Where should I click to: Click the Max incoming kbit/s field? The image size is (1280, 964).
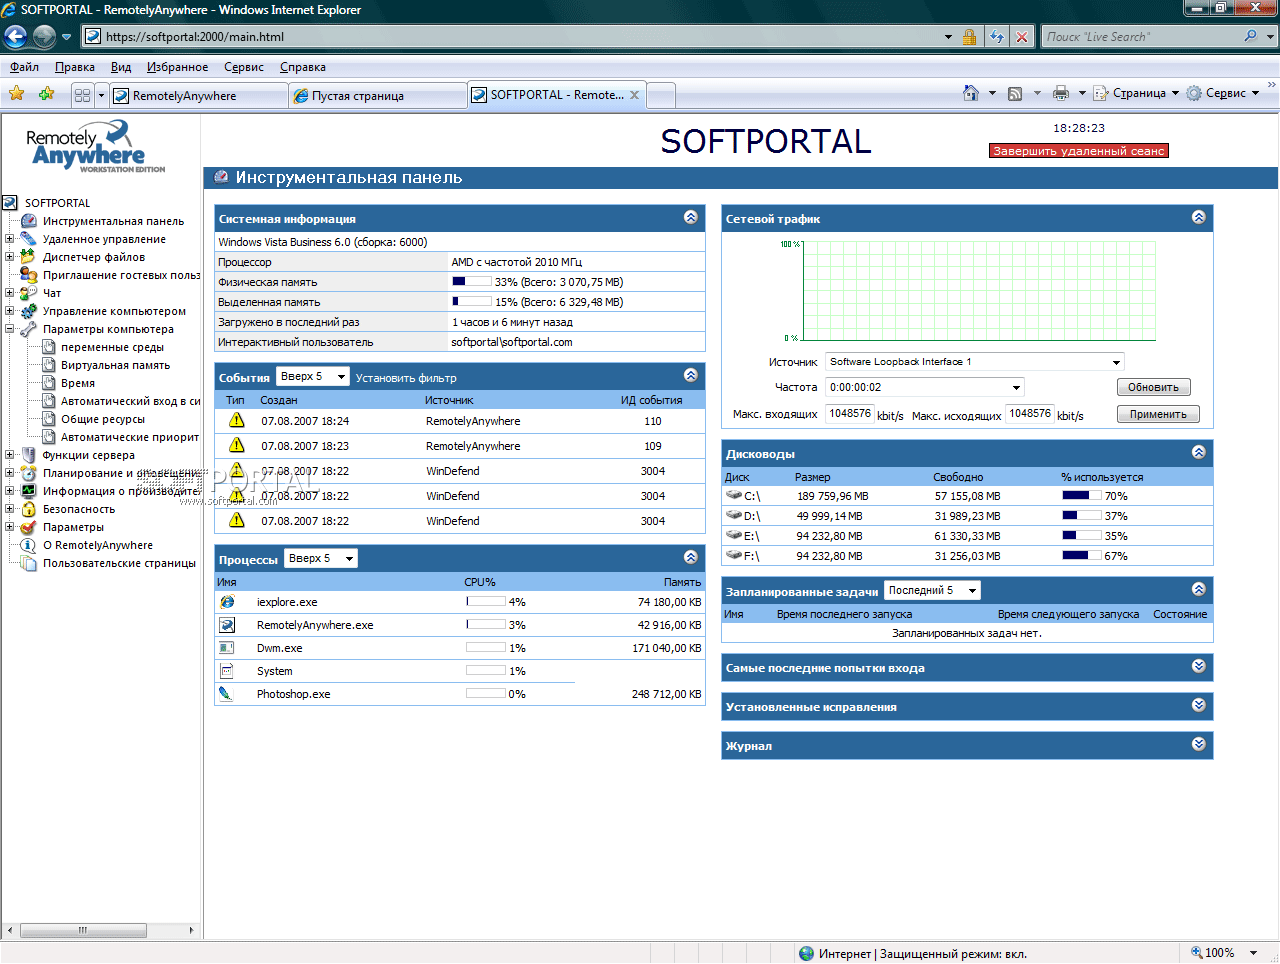coord(849,414)
